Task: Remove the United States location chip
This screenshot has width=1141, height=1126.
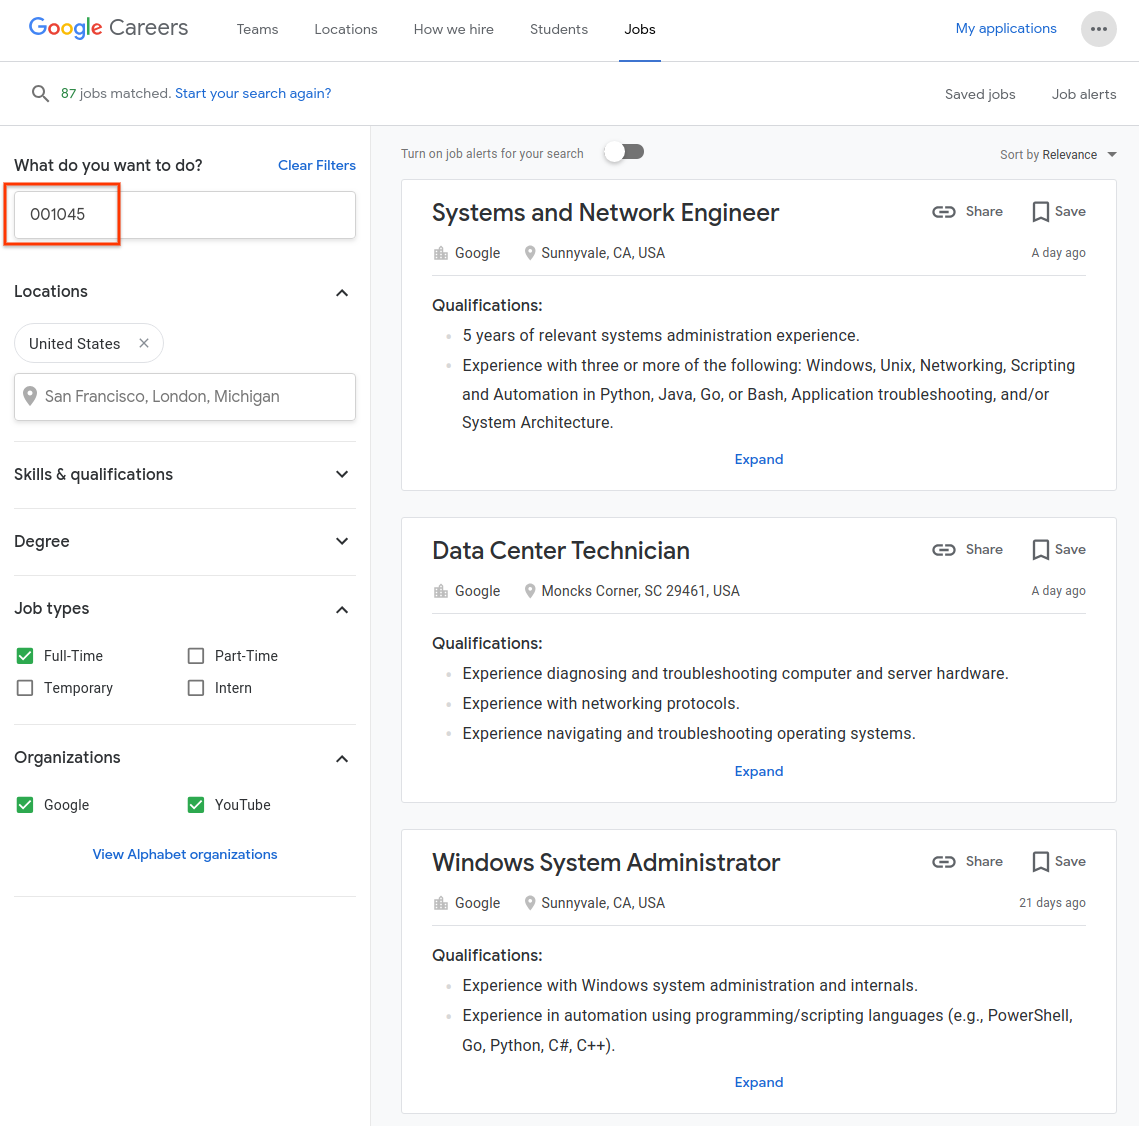Action: point(144,343)
